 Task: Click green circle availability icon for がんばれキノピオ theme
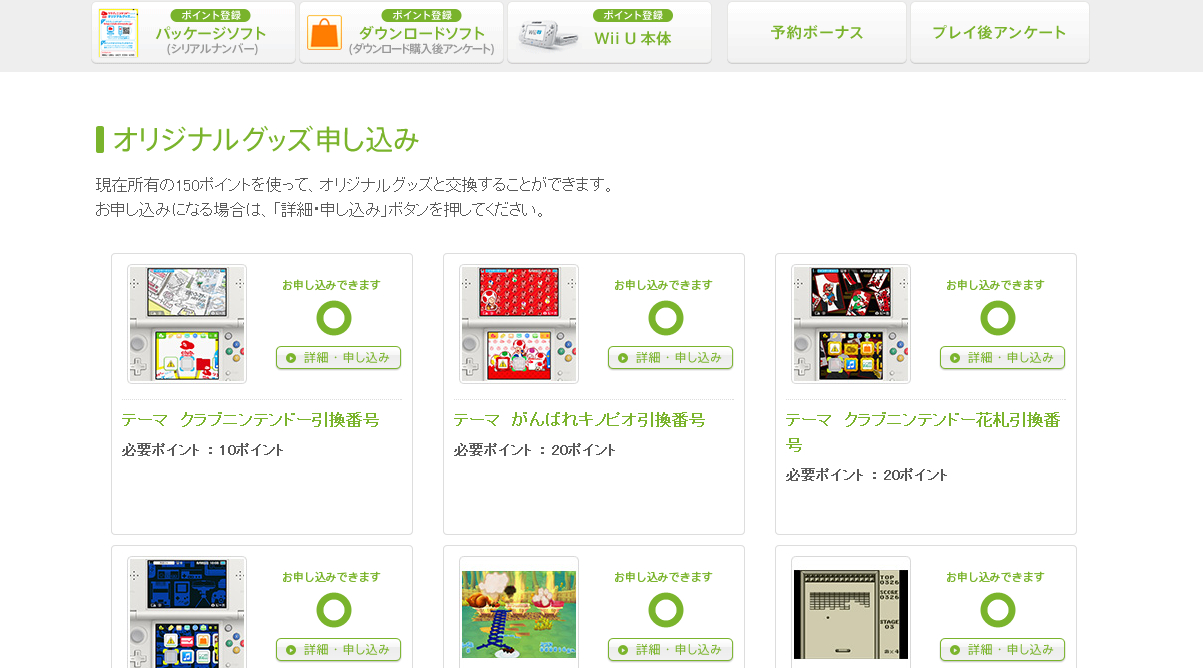click(x=666, y=318)
